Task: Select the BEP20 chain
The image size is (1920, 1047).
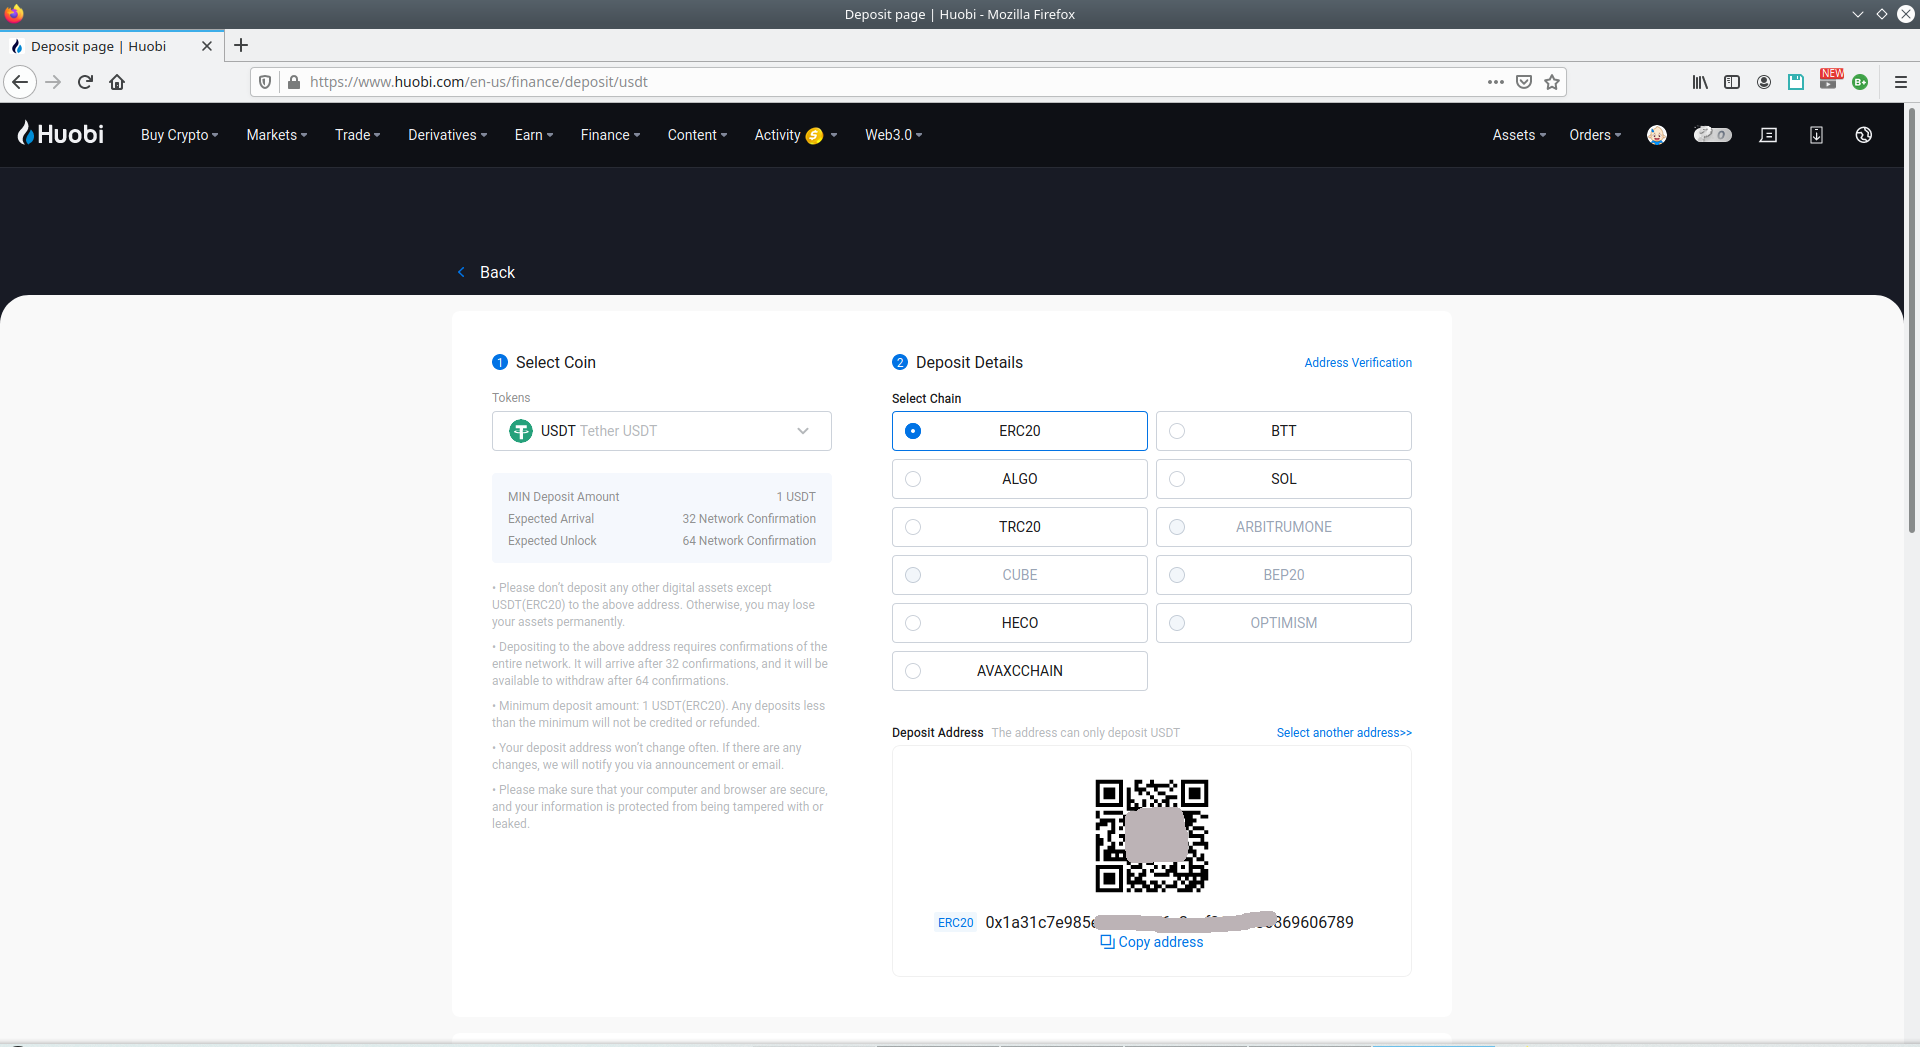Action: click(1284, 575)
